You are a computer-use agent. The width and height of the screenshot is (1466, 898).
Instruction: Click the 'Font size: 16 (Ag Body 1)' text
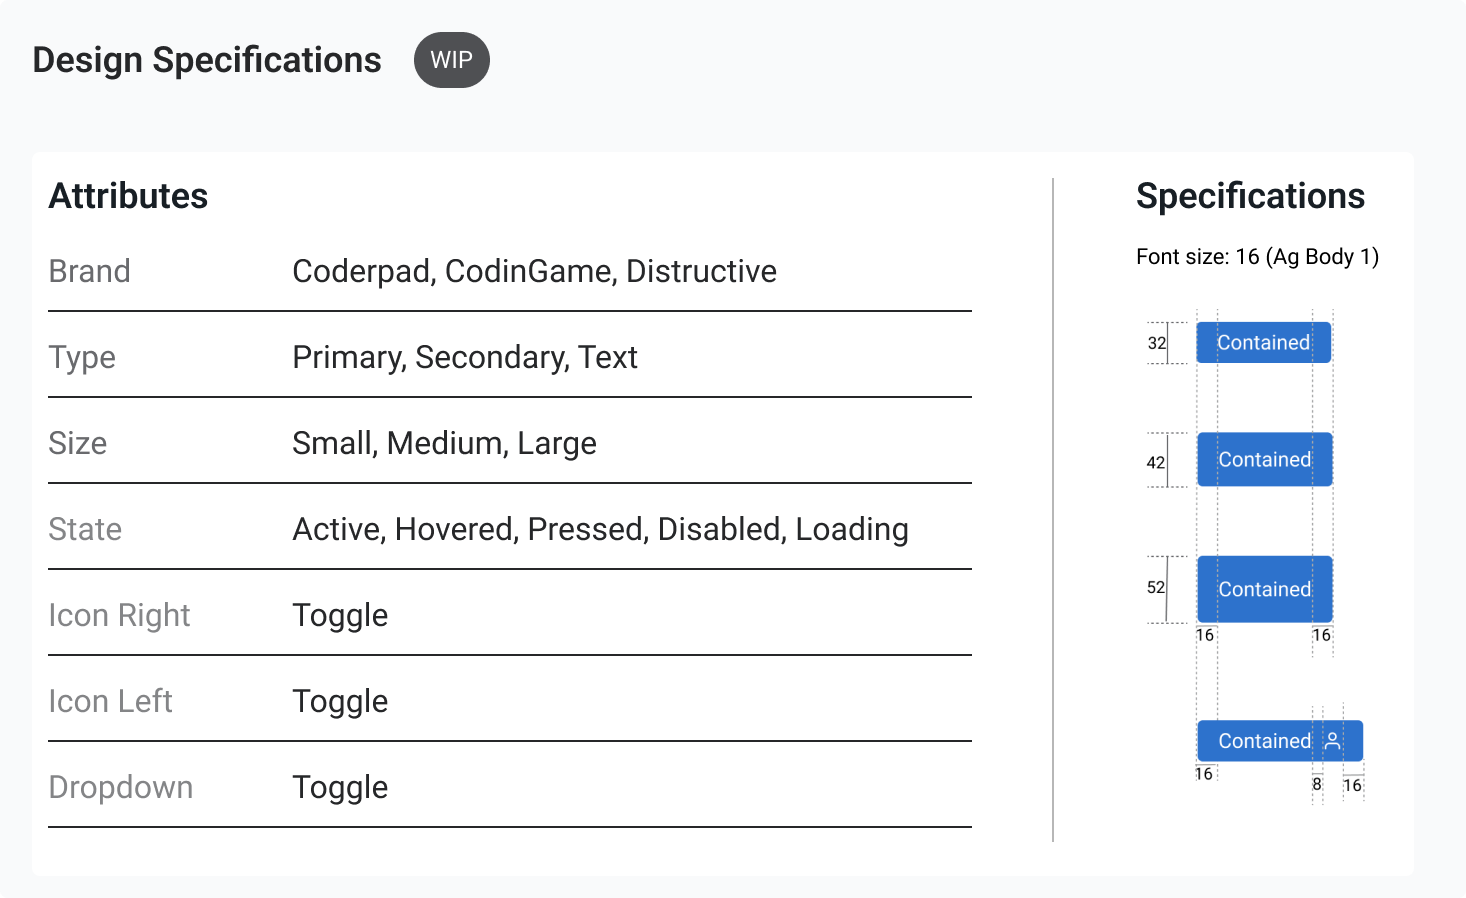[1257, 257]
